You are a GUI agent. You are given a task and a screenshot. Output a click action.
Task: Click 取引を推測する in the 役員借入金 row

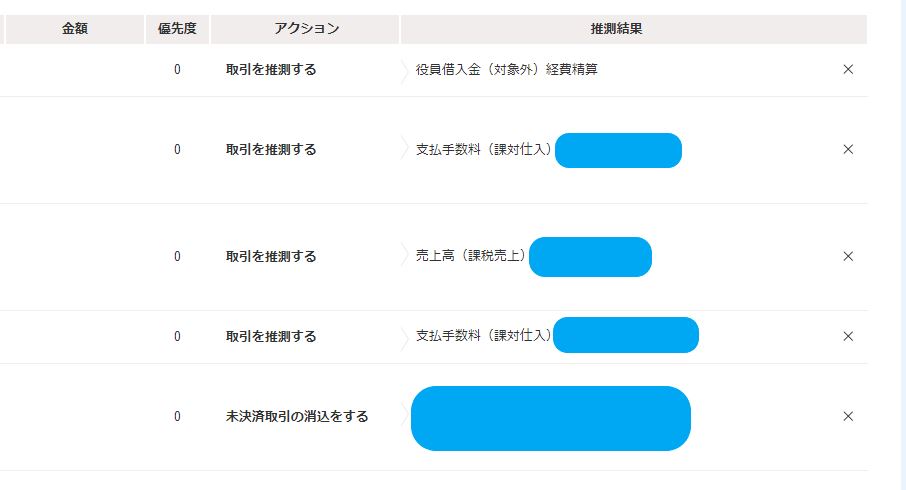271,70
